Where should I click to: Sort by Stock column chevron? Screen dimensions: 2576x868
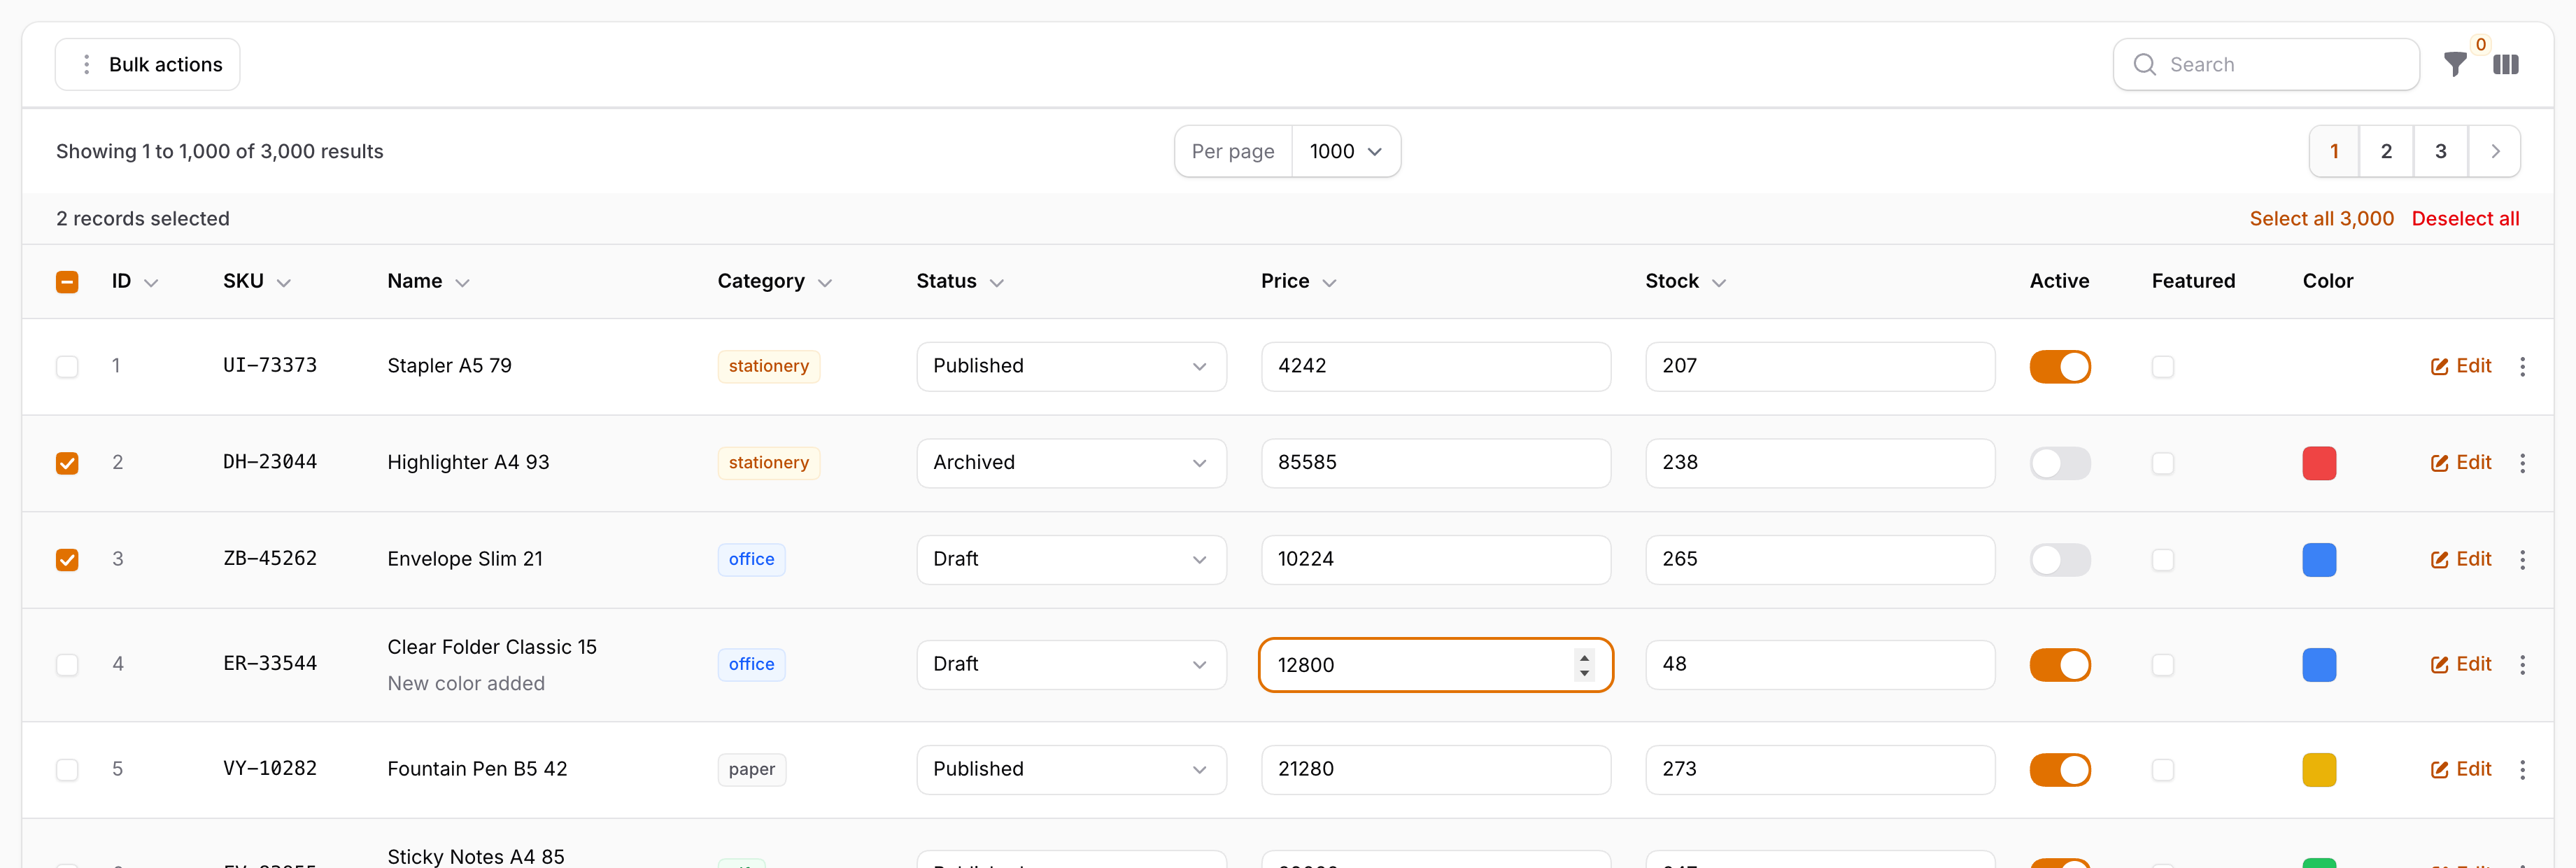[1719, 283]
